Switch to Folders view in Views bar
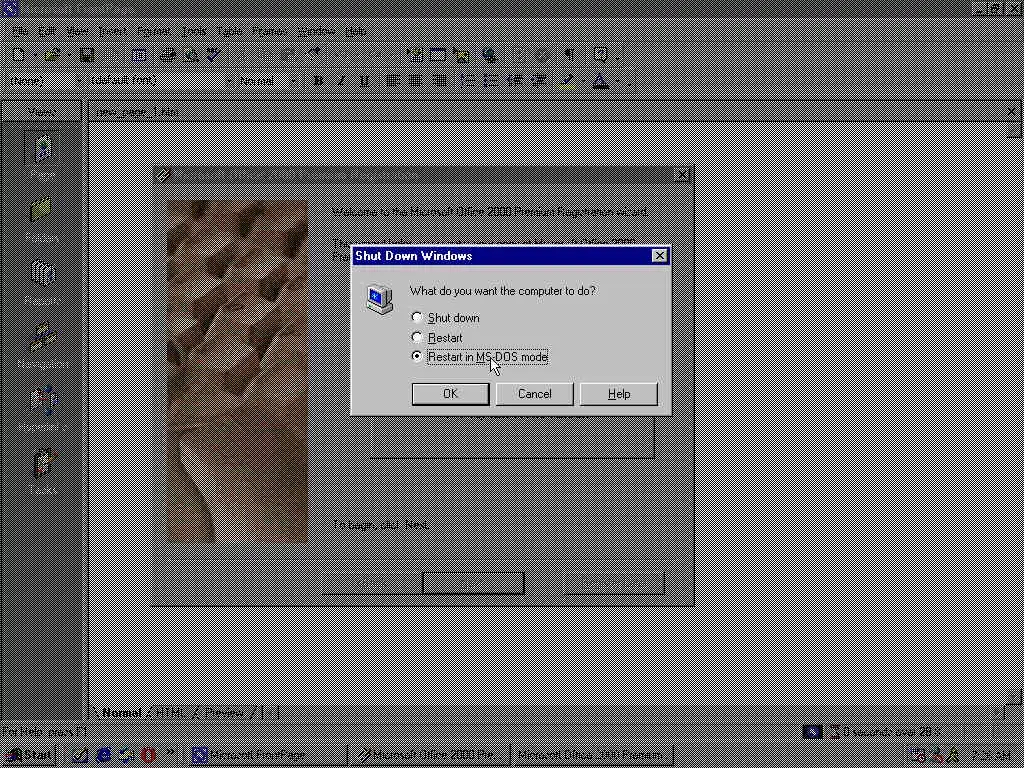1024x768 pixels. [42, 219]
